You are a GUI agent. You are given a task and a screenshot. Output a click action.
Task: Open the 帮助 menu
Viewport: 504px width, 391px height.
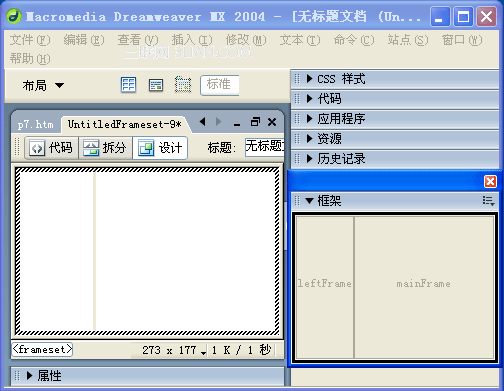30,59
